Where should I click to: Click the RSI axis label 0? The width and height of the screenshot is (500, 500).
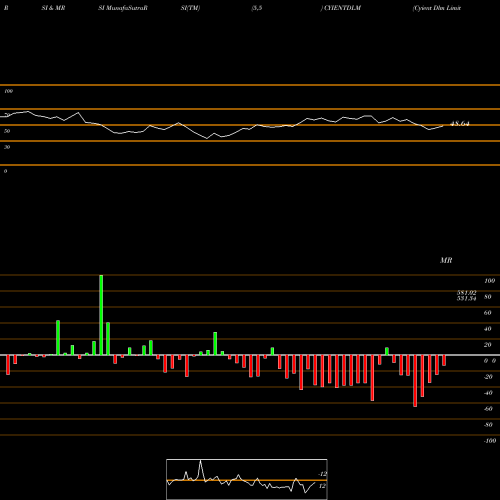tap(5, 171)
